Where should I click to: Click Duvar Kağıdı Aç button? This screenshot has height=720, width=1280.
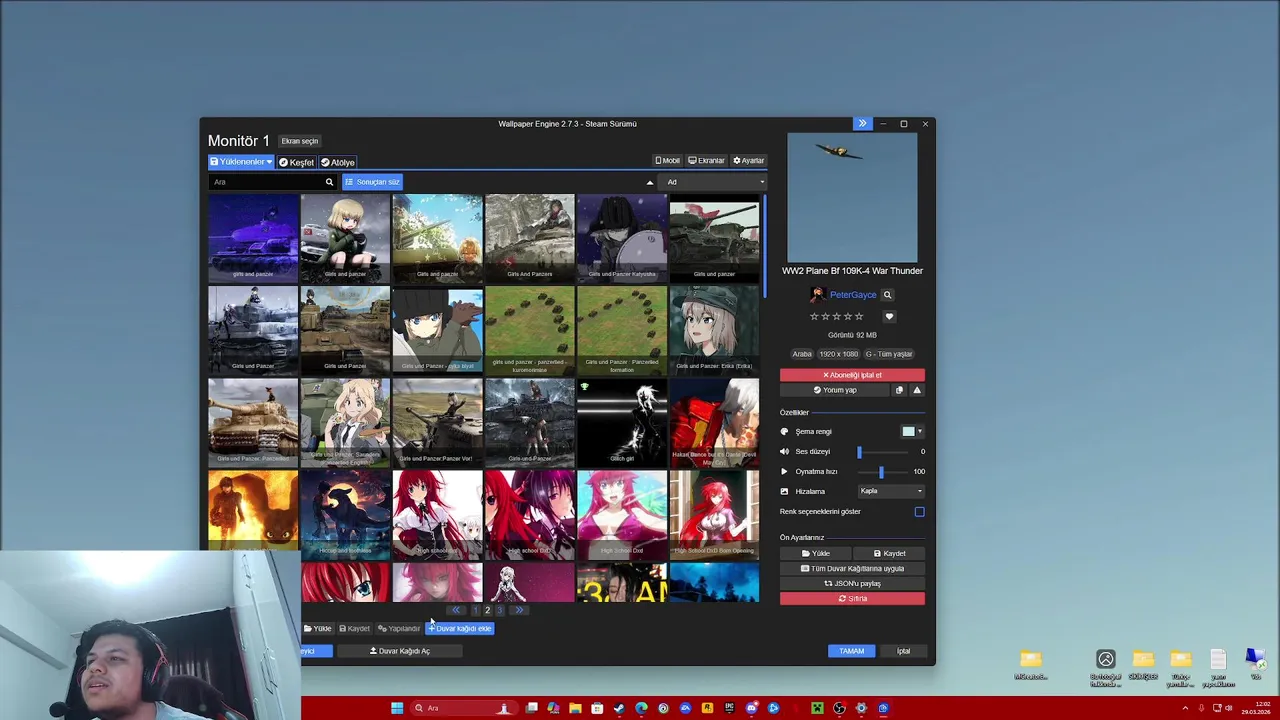click(x=400, y=651)
